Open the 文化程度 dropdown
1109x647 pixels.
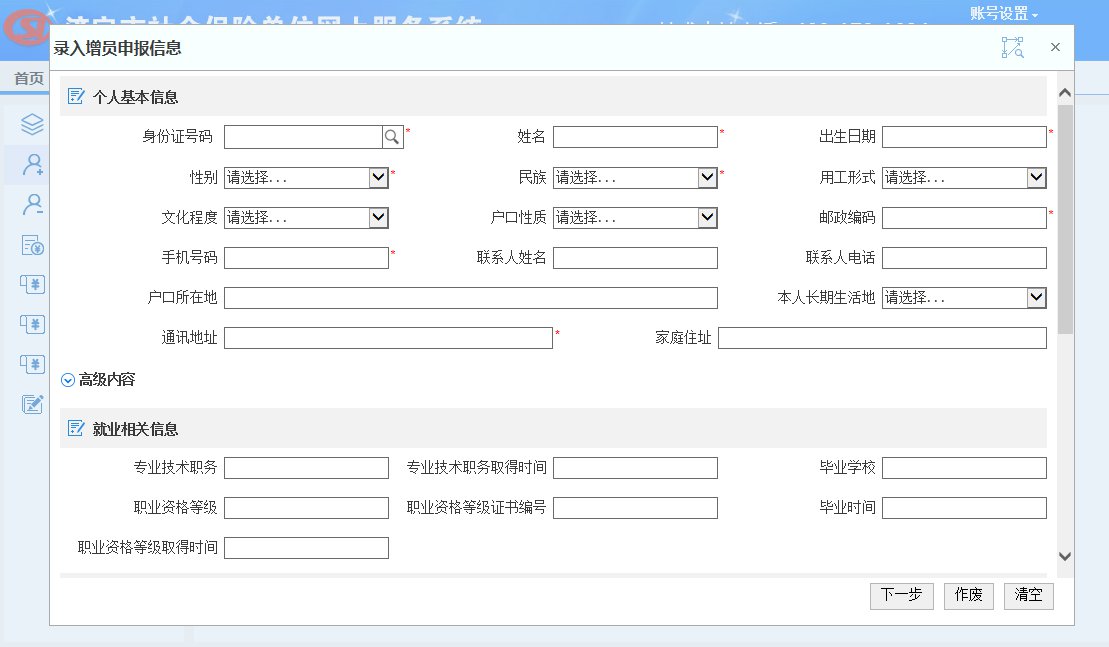(x=306, y=217)
